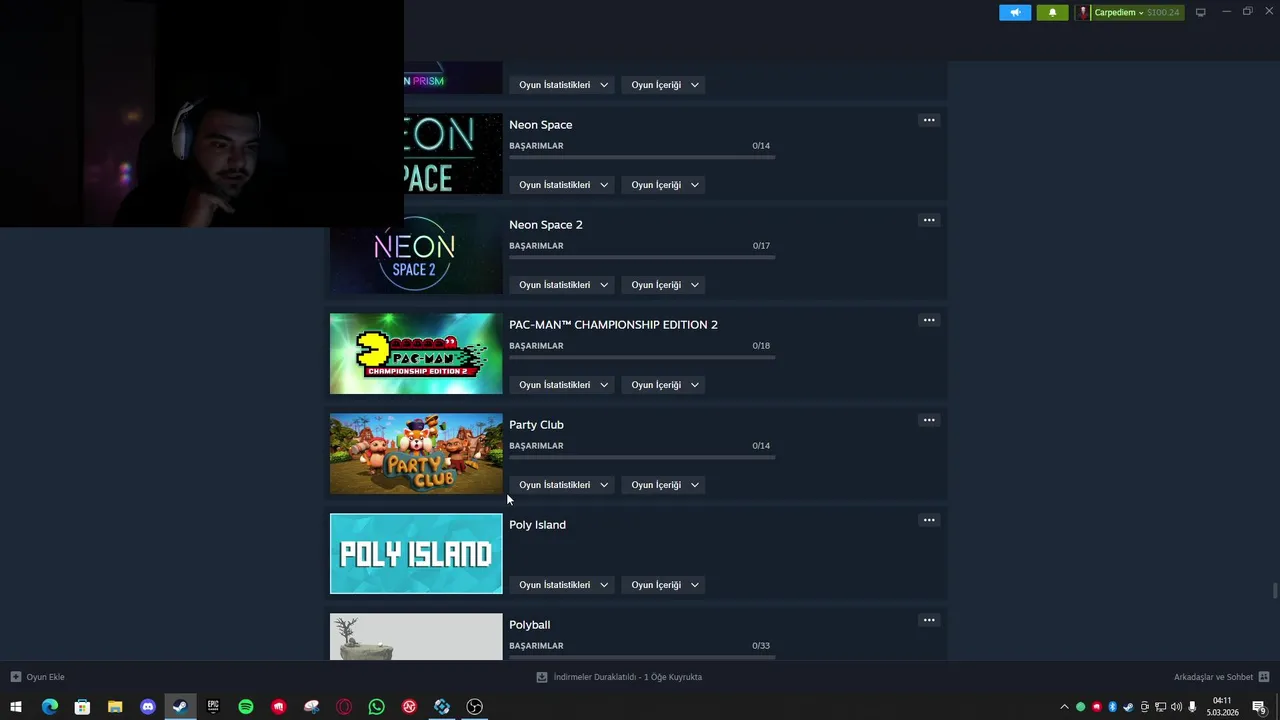Open the three-dot menu for Neon Space
Image resolution: width=1280 pixels, height=720 pixels.
[x=929, y=120]
